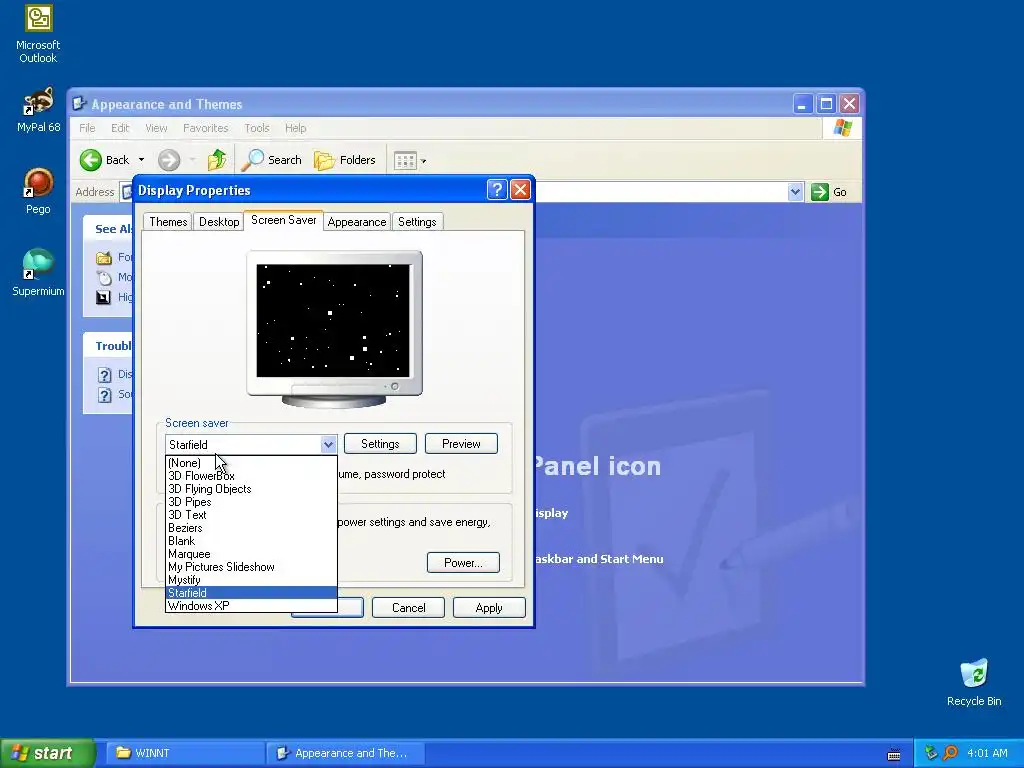The height and width of the screenshot is (768, 1024).
Task: Click the Forward arrow toolbar icon
Action: (168, 160)
